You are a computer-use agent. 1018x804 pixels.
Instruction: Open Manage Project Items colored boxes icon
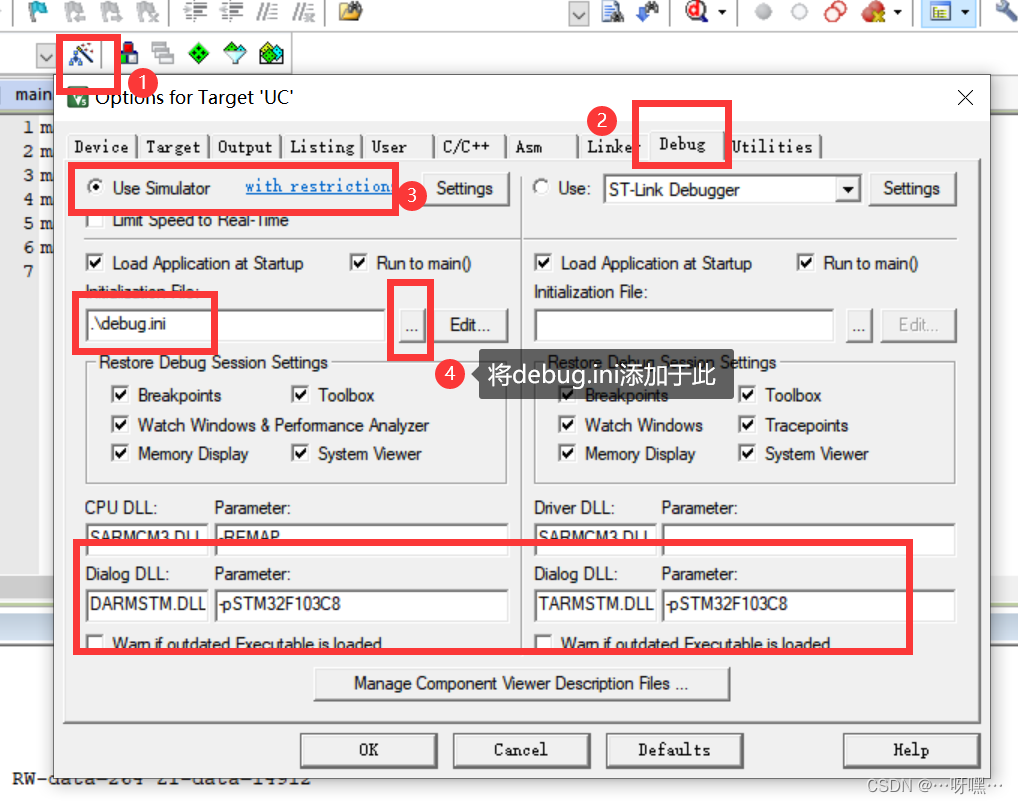[x=127, y=53]
